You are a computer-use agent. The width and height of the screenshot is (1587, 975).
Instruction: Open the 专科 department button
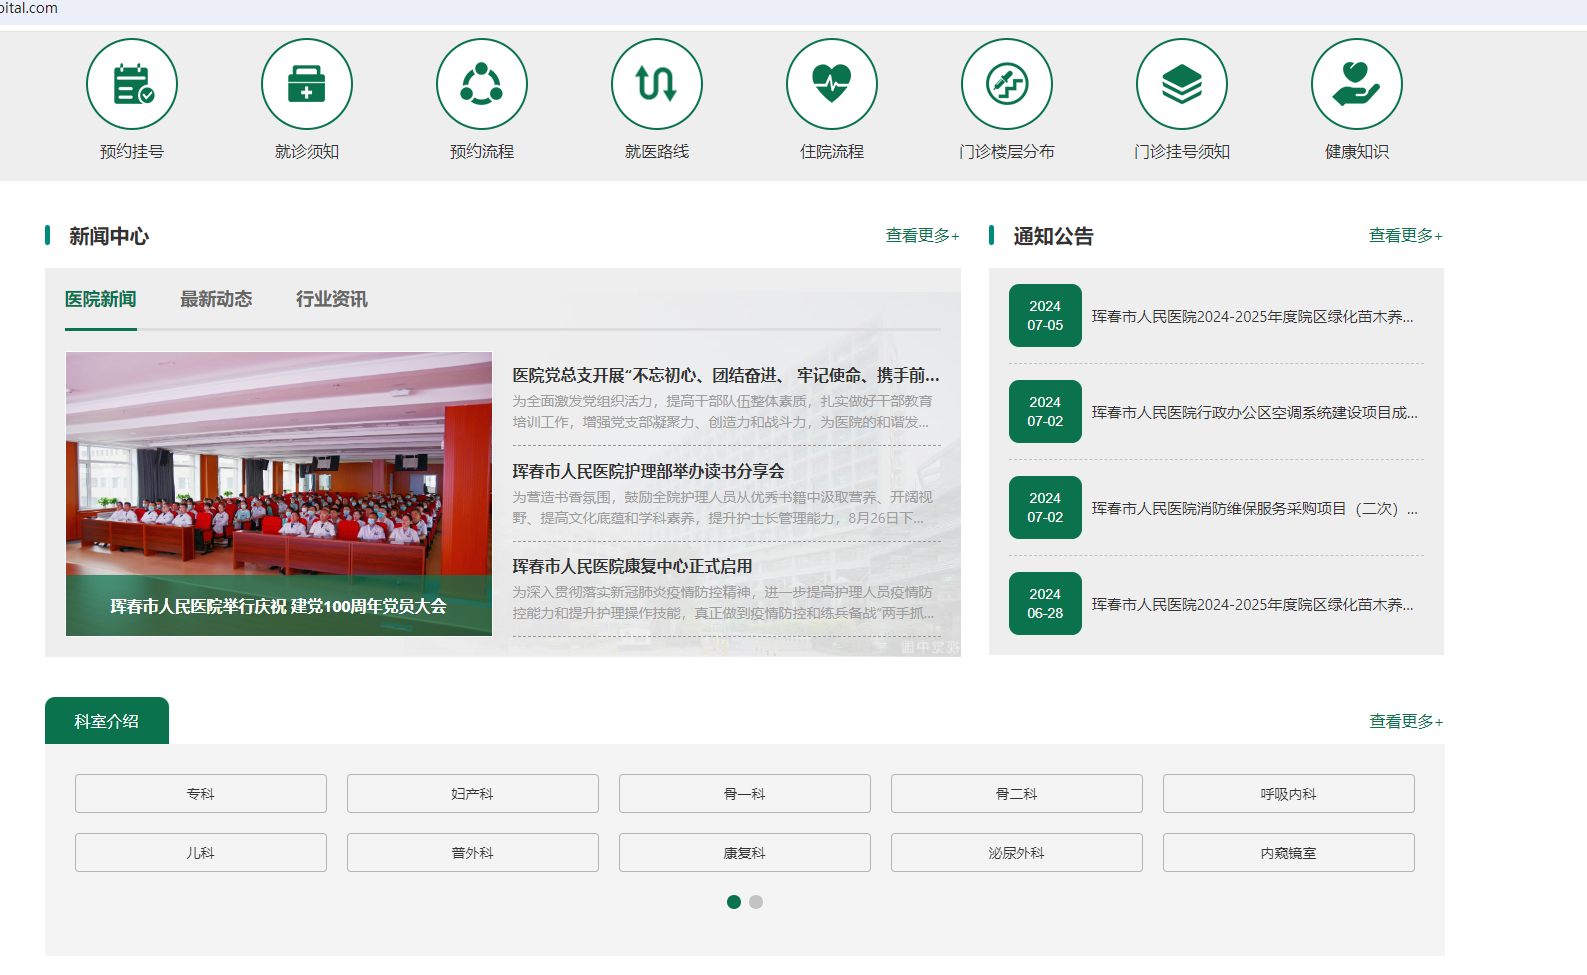pyautogui.click(x=201, y=794)
